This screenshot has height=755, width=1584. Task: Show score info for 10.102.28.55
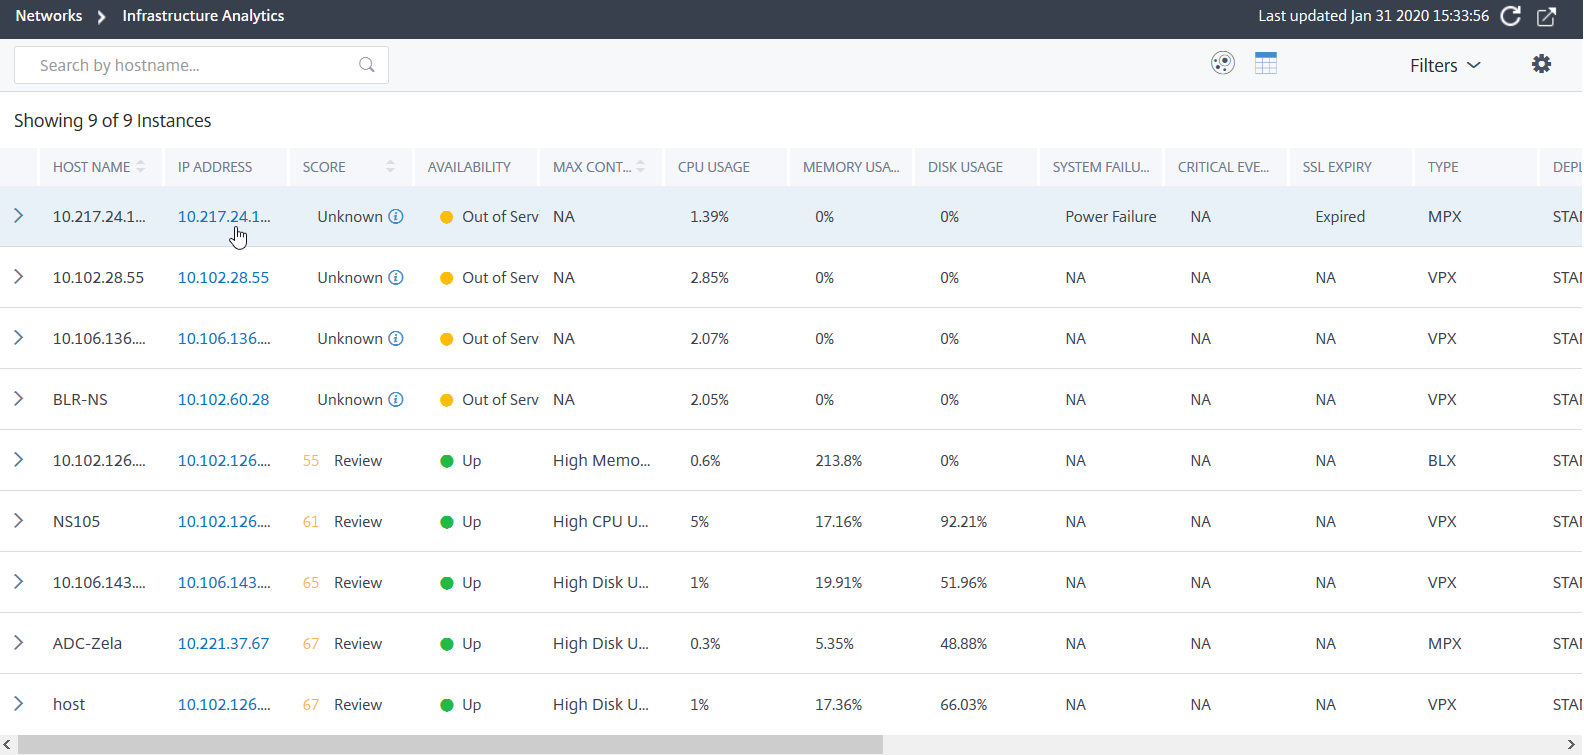396,277
